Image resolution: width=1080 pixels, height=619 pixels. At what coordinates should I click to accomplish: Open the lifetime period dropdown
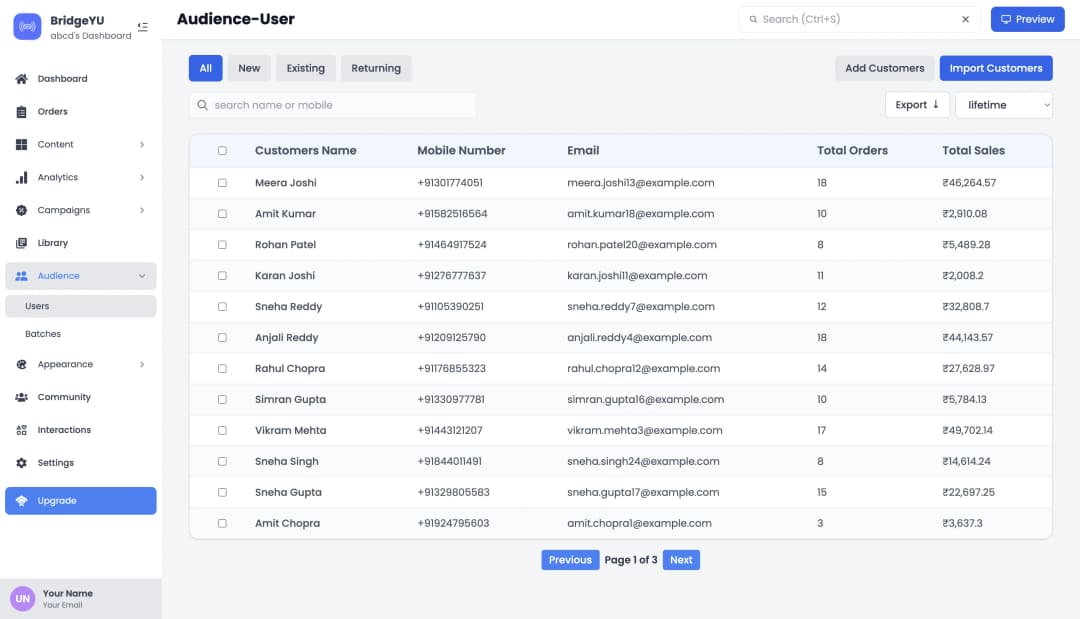point(1004,105)
